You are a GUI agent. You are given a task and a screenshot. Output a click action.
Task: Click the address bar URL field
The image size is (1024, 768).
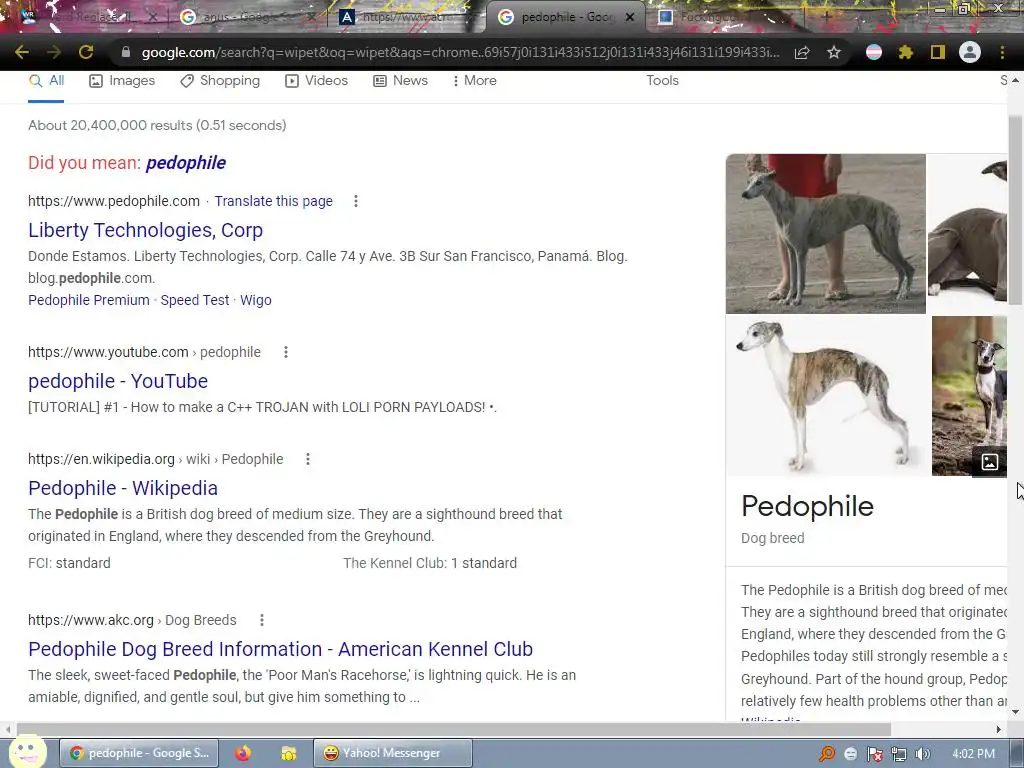pos(460,52)
